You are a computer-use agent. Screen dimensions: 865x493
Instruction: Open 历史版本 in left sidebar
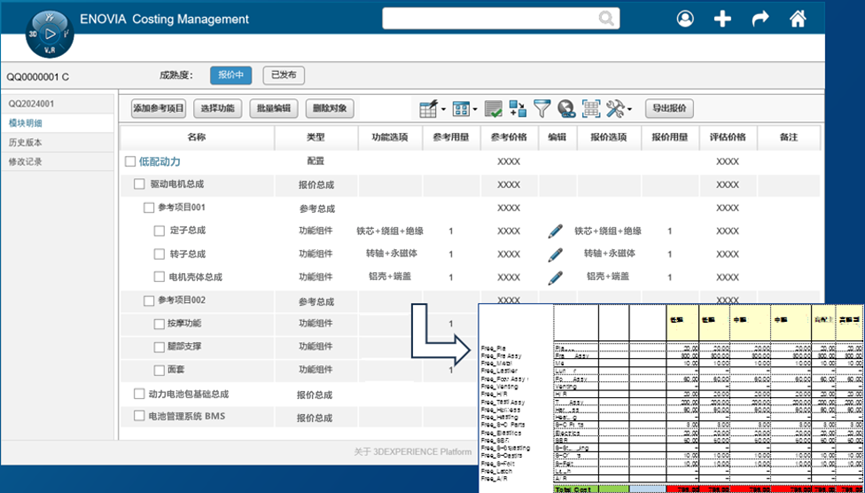(x=26, y=142)
